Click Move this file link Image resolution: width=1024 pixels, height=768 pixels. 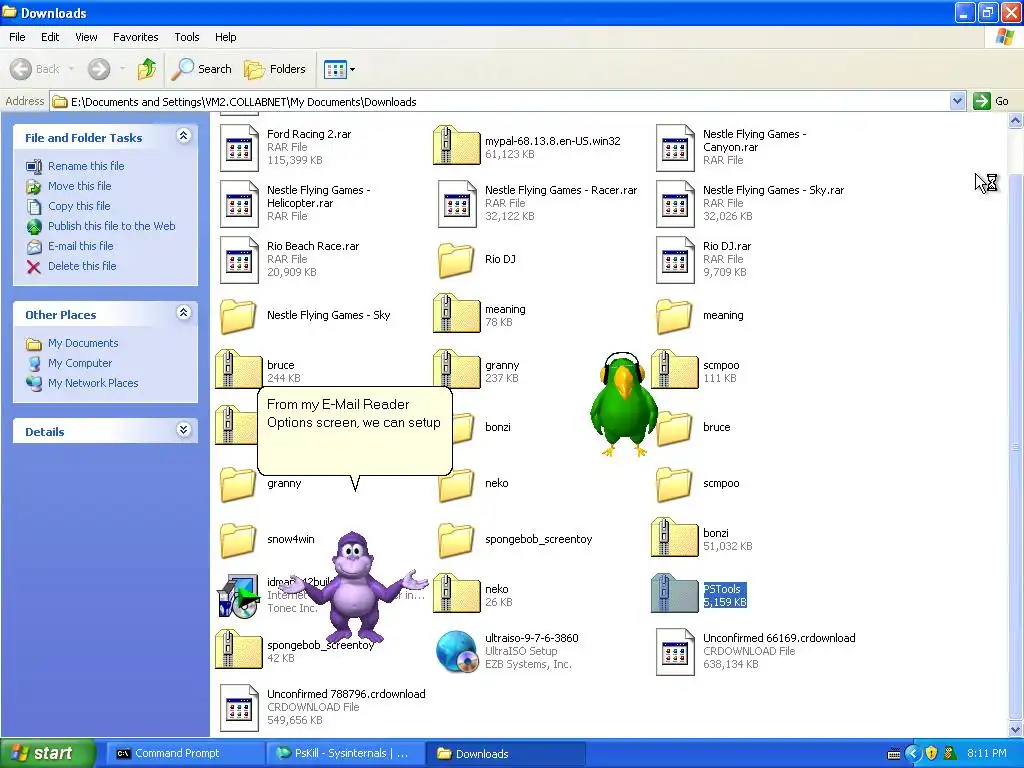click(x=80, y=186)
